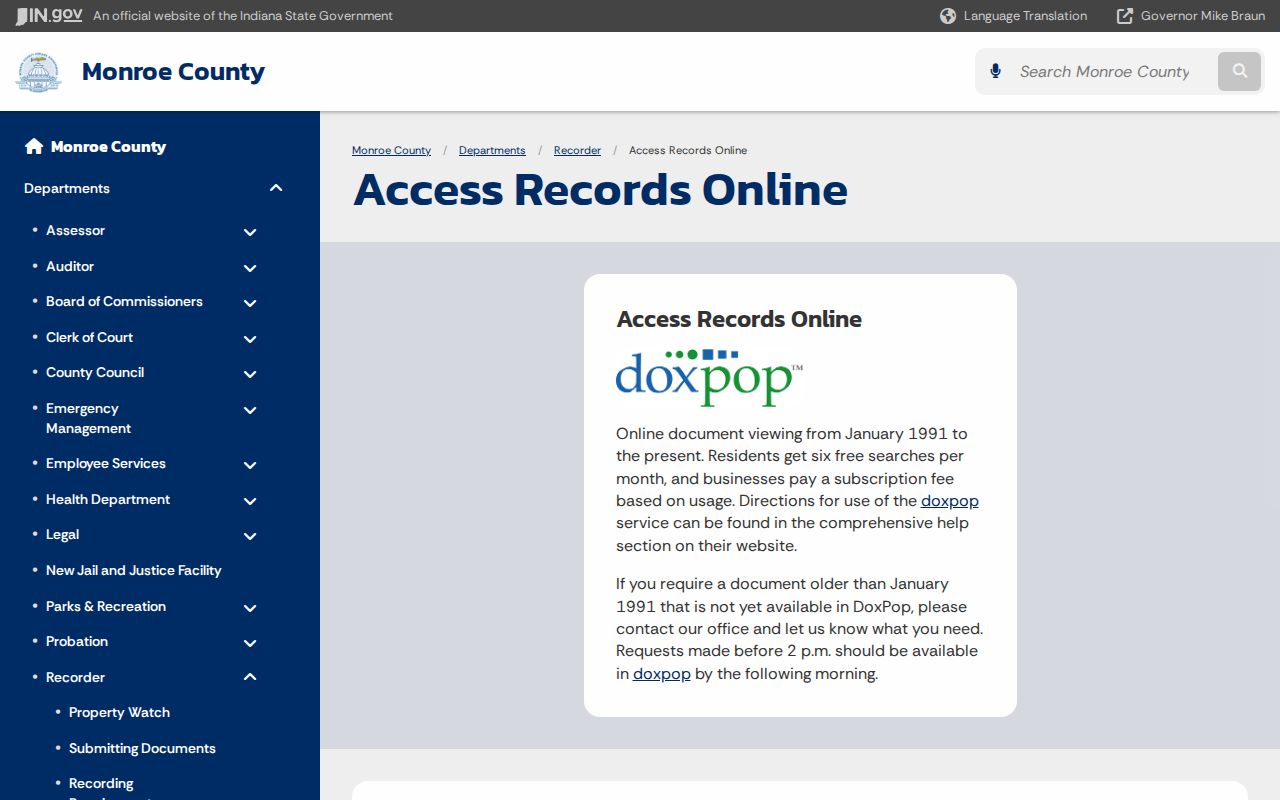The width and height of the screenshot is (1280, 800).
Task: Follow doxpop link in second paragraph
Action: pos(662,674)
